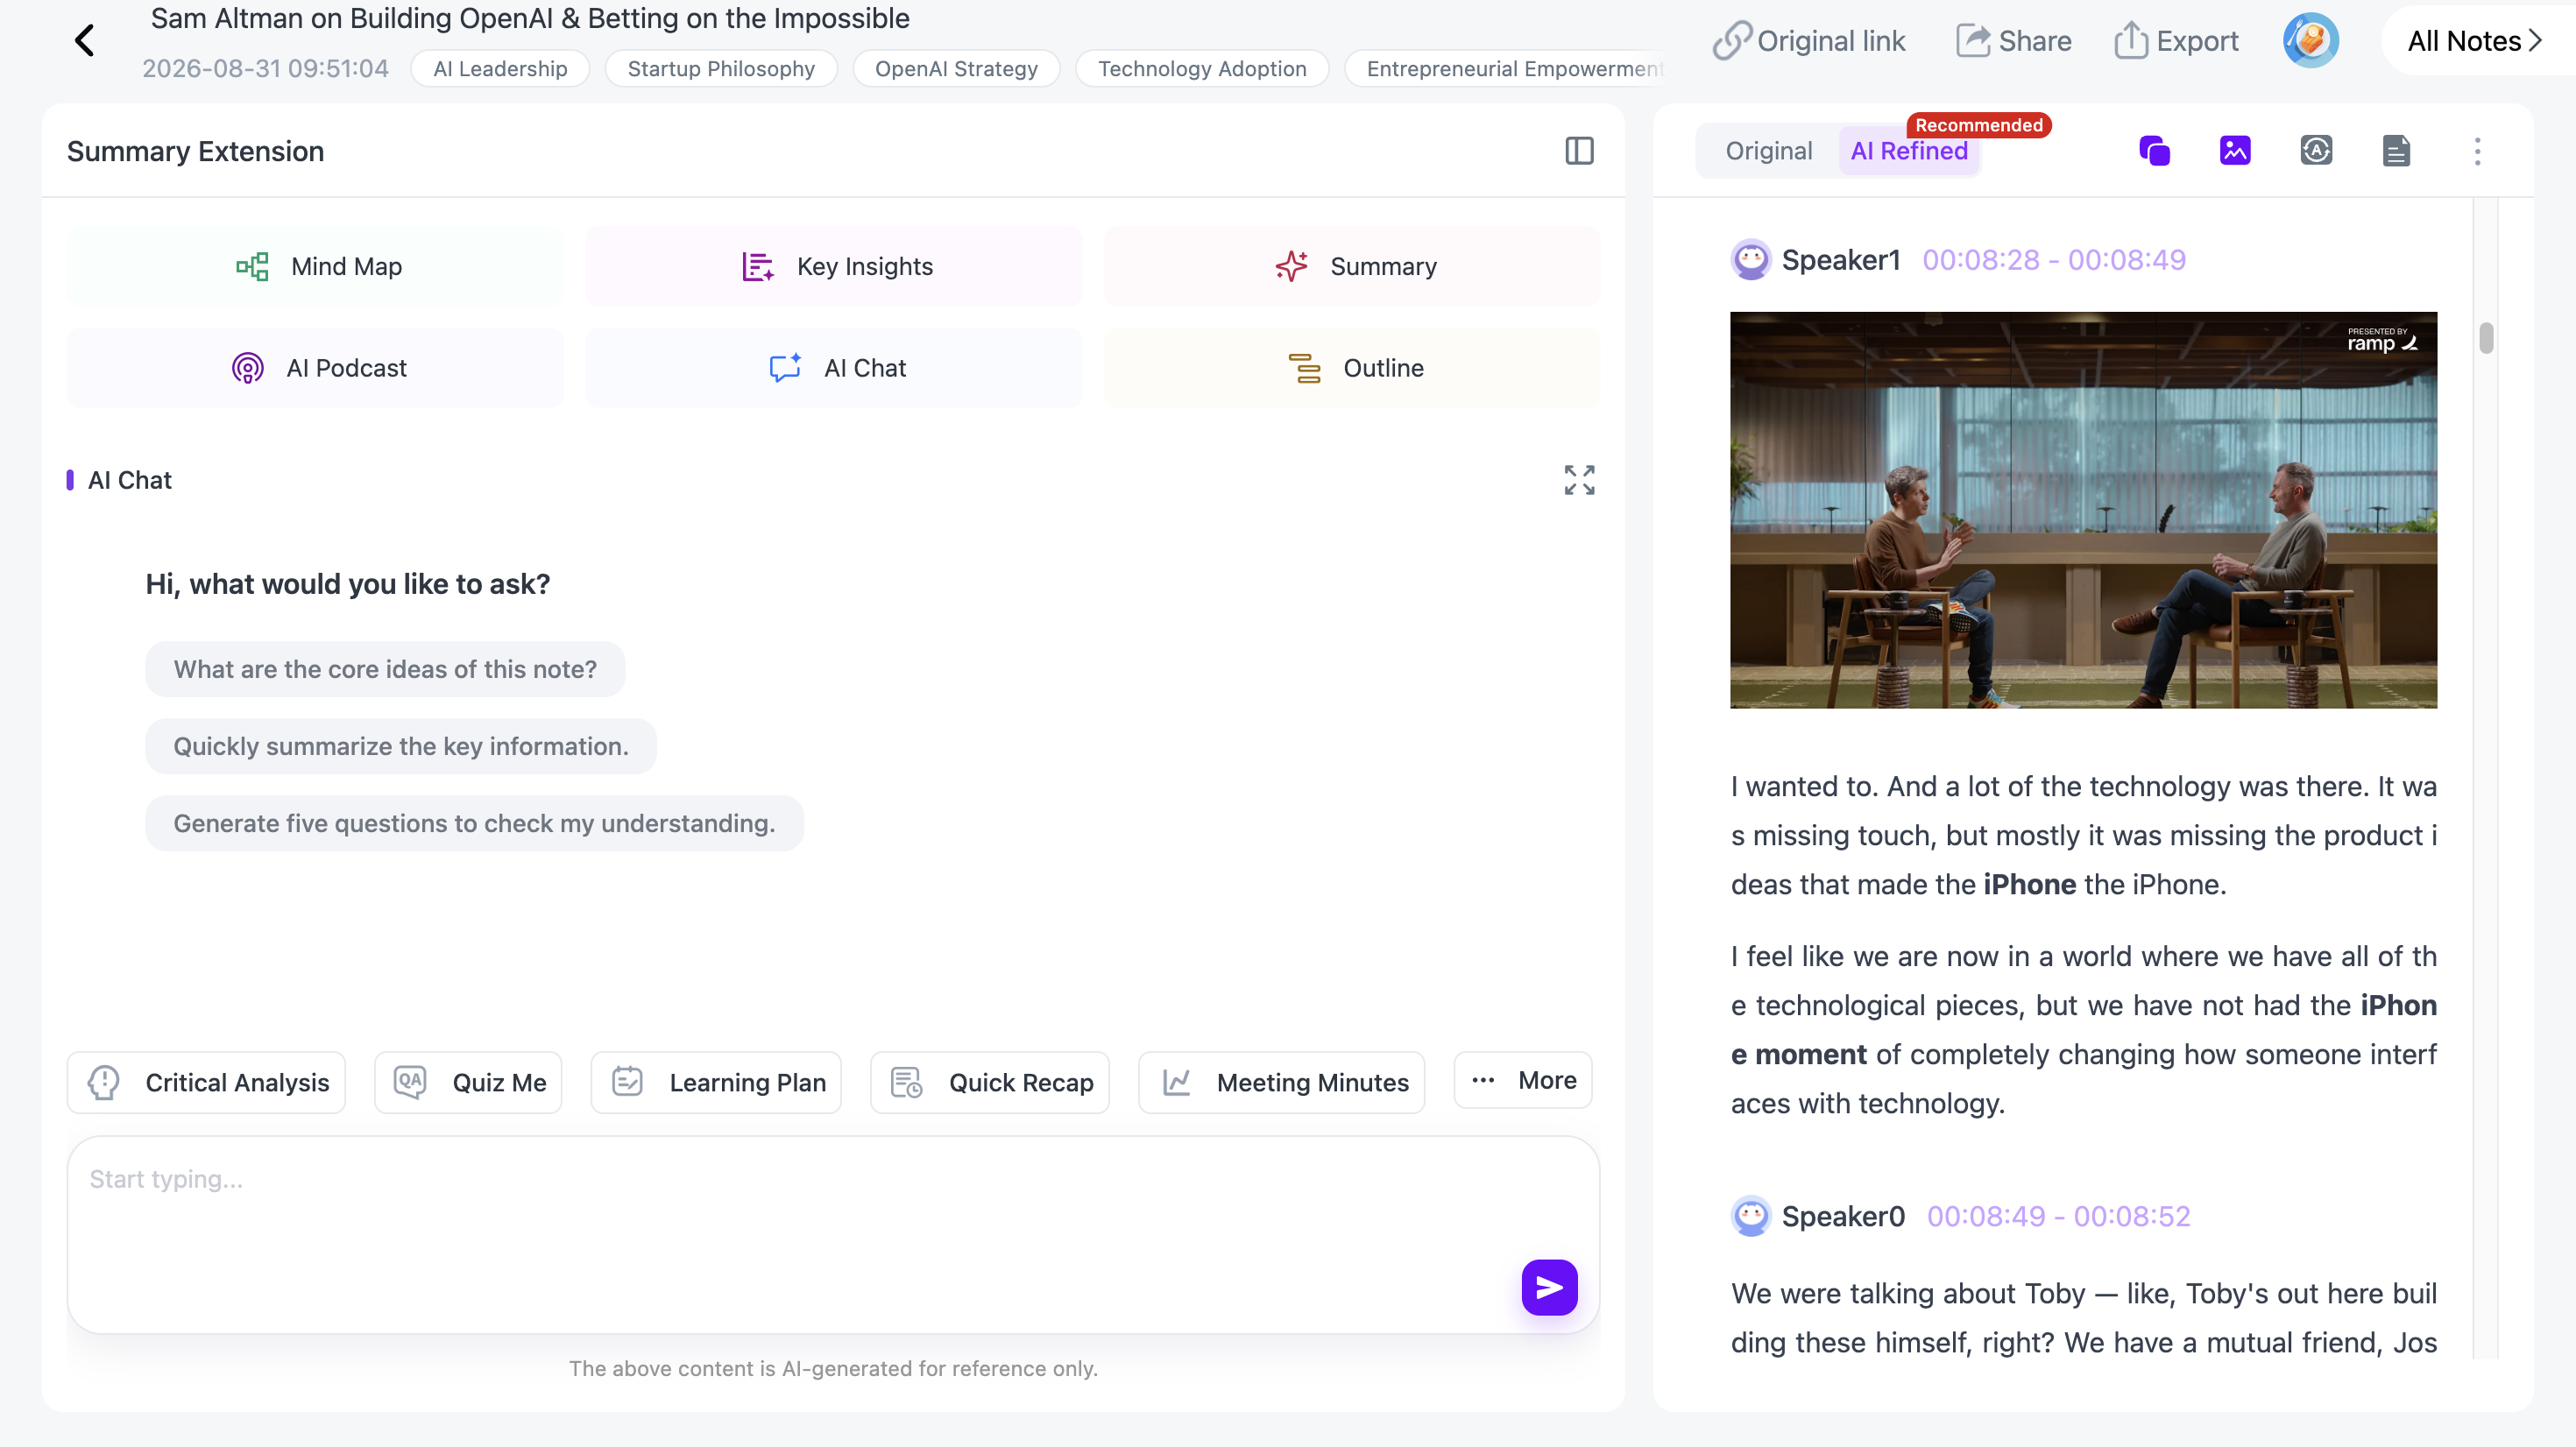Click the Learning Plan button
The width and height of the screenshot is (2576, 1447).
(716, 1082)
